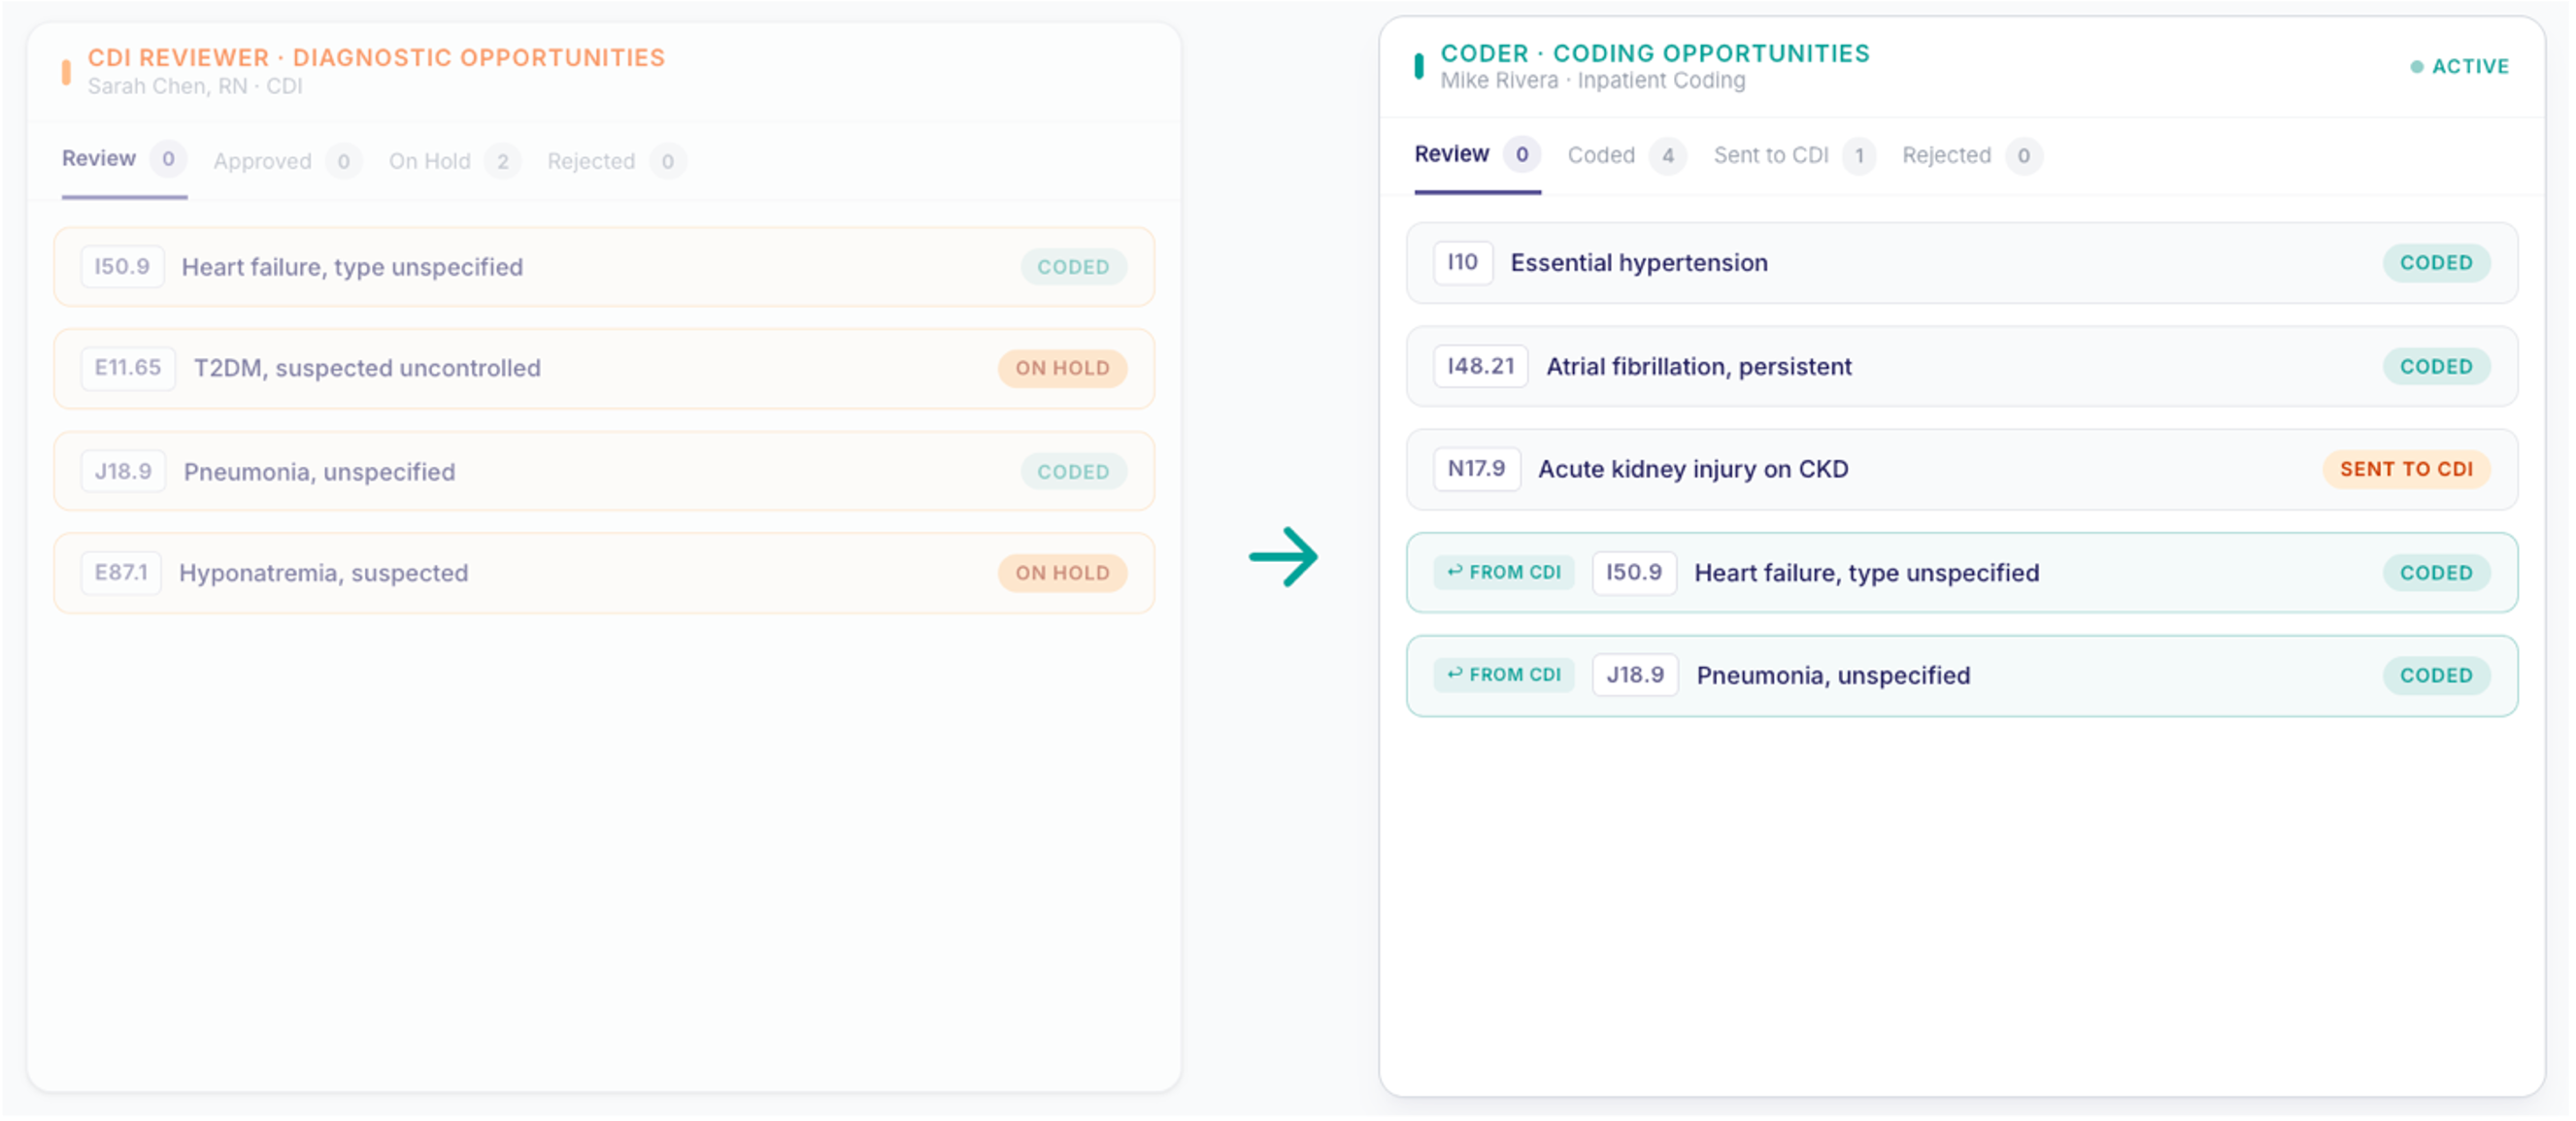The width and height of the screenshot is (2576, 1121).
Task: Click CODED badge on Coder Heart failure row
Action: pos(2436,574)
